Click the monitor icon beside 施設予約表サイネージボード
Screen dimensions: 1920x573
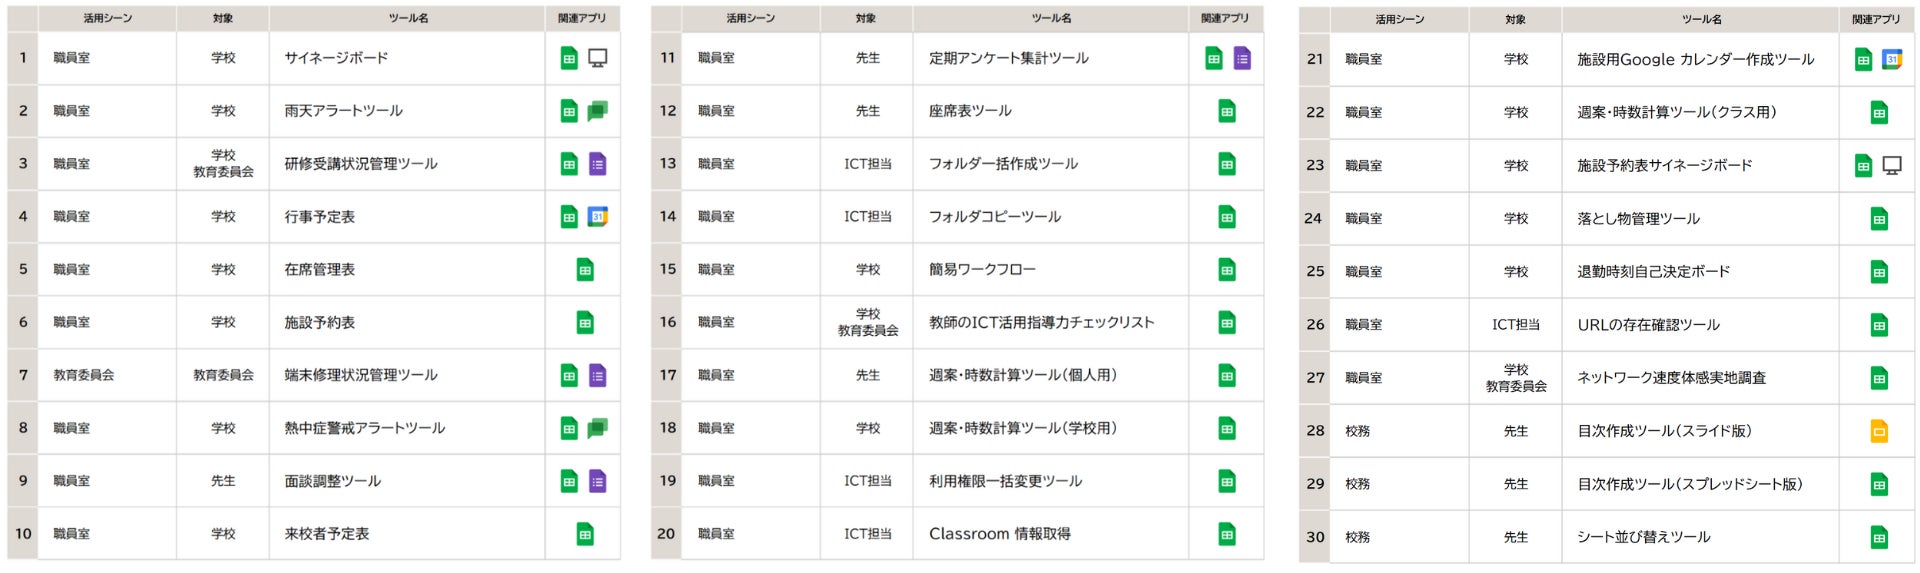[x=1891, y=166]
